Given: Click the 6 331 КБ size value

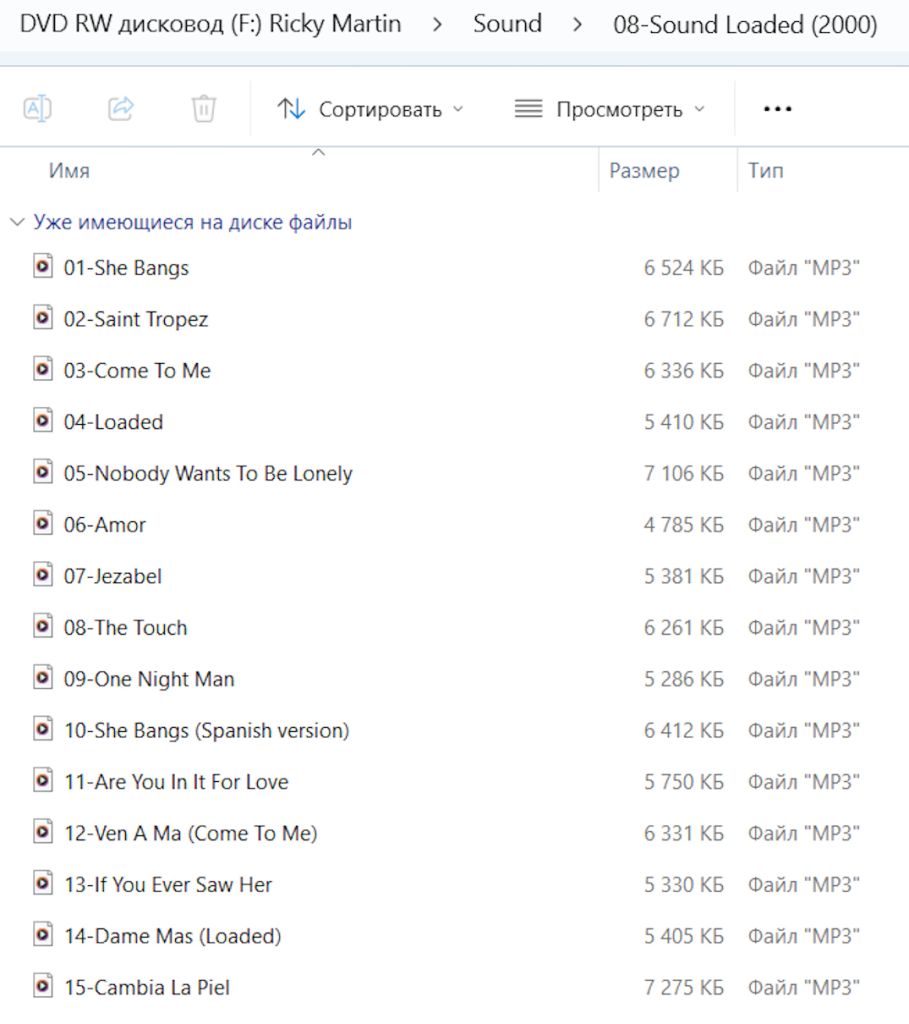Looking at the screenshot, I should [684, 833].
